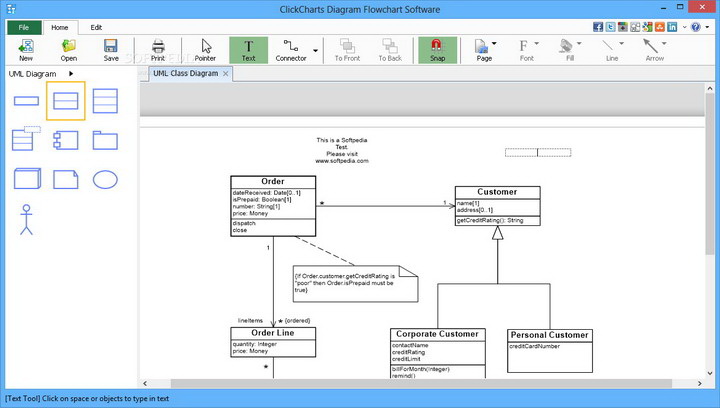Save the diagram with Save icon
The image size is (720, 408).
111,50
